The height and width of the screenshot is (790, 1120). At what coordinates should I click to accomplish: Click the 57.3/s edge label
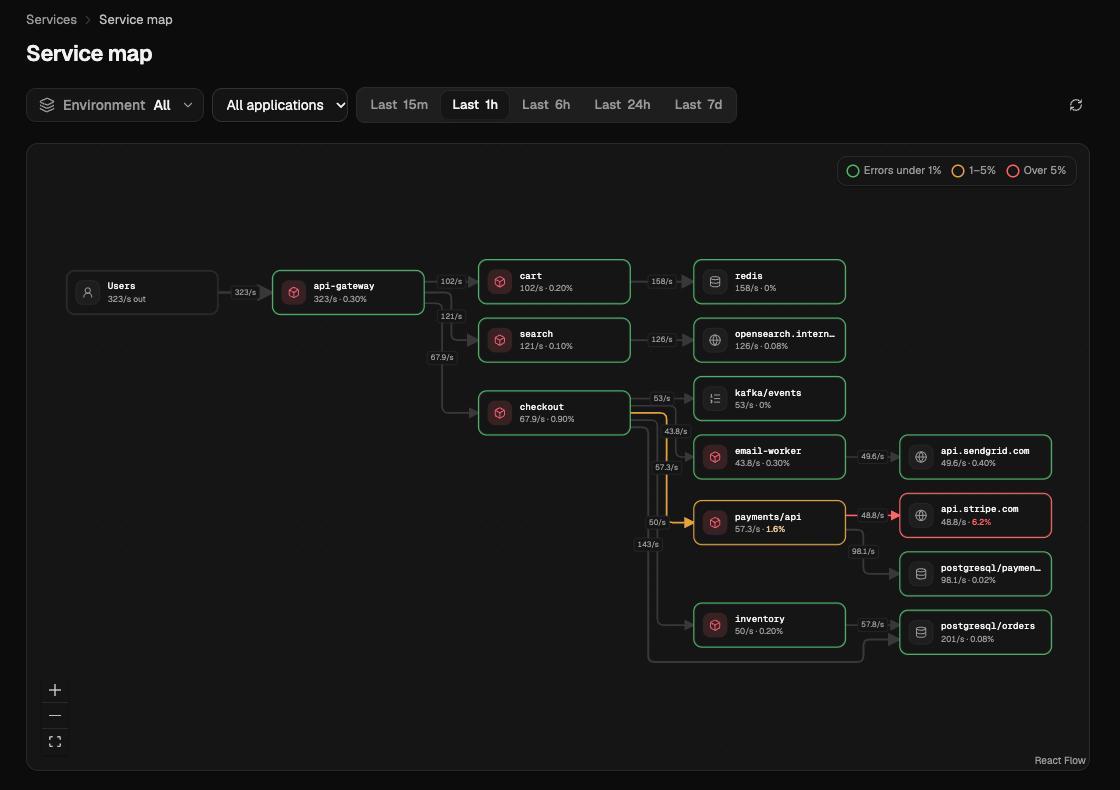666,467
